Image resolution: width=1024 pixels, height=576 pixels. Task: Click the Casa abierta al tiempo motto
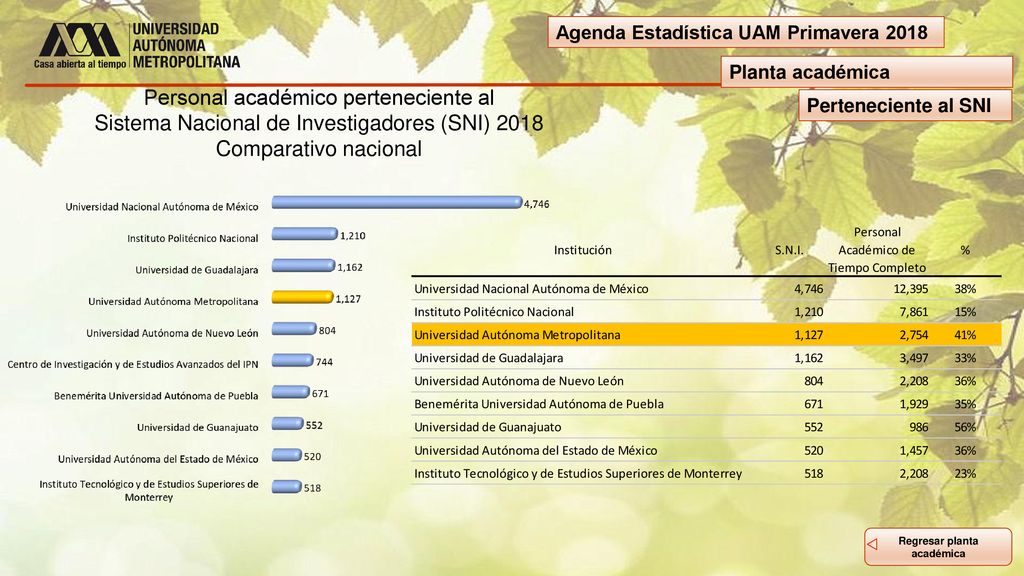pos(80,63)
